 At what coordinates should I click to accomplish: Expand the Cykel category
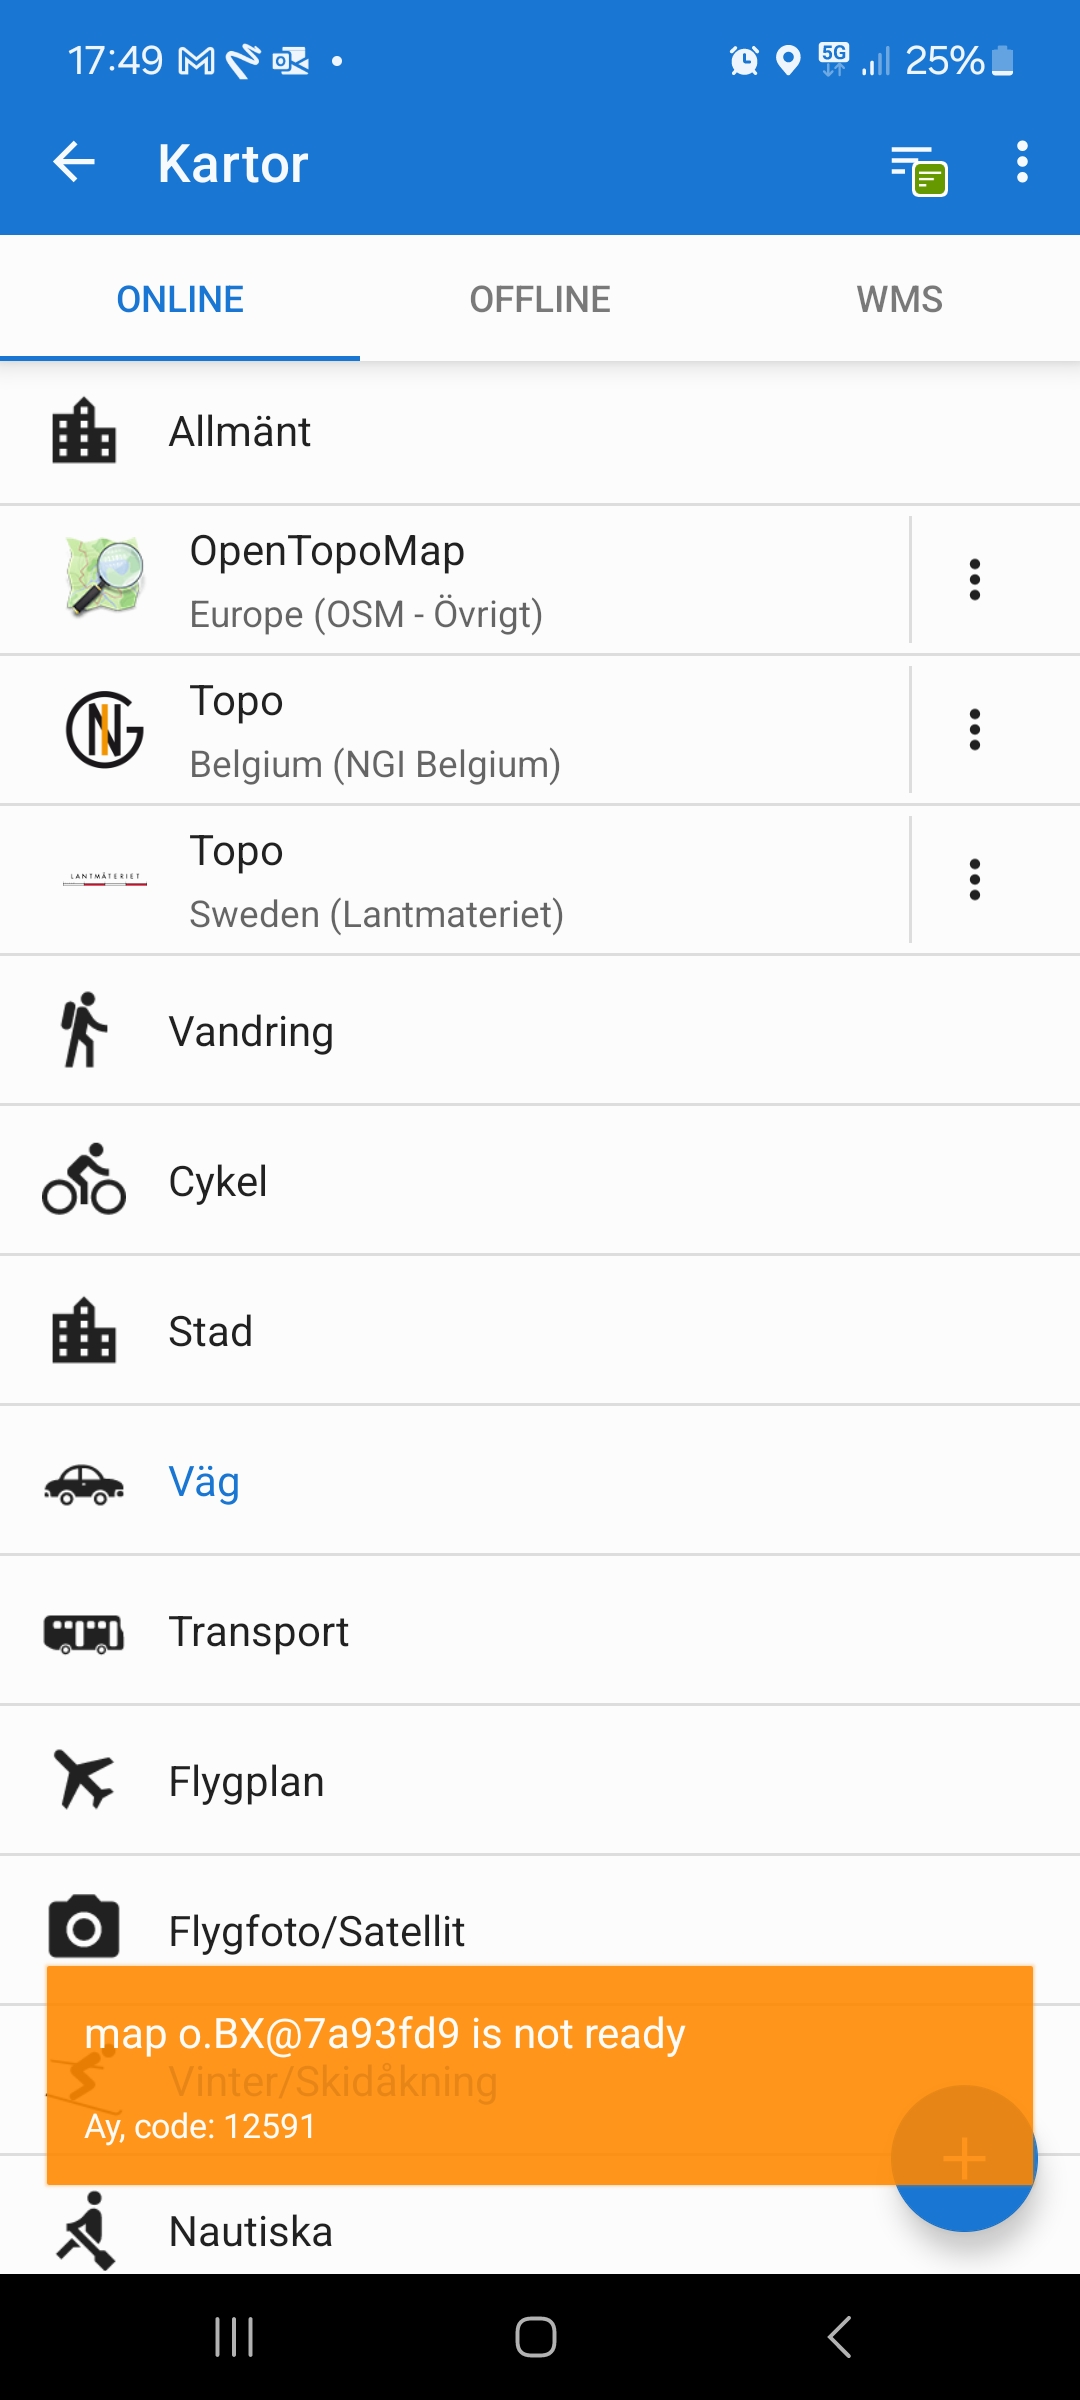(x=540, y=1182)
